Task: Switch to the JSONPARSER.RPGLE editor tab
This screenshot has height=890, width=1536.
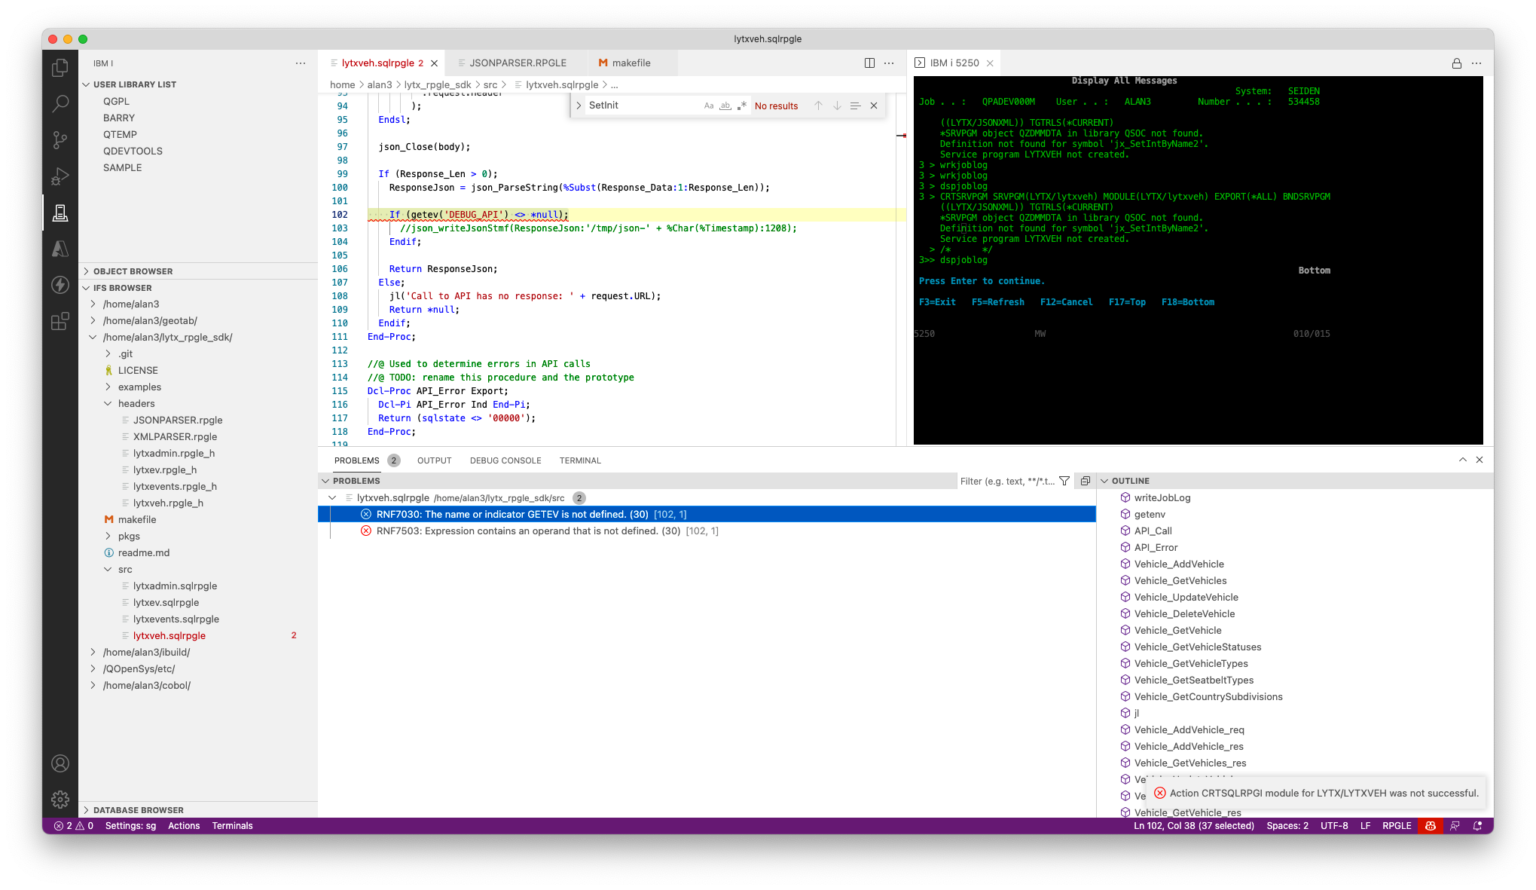Action: click(x=516, y=62)
